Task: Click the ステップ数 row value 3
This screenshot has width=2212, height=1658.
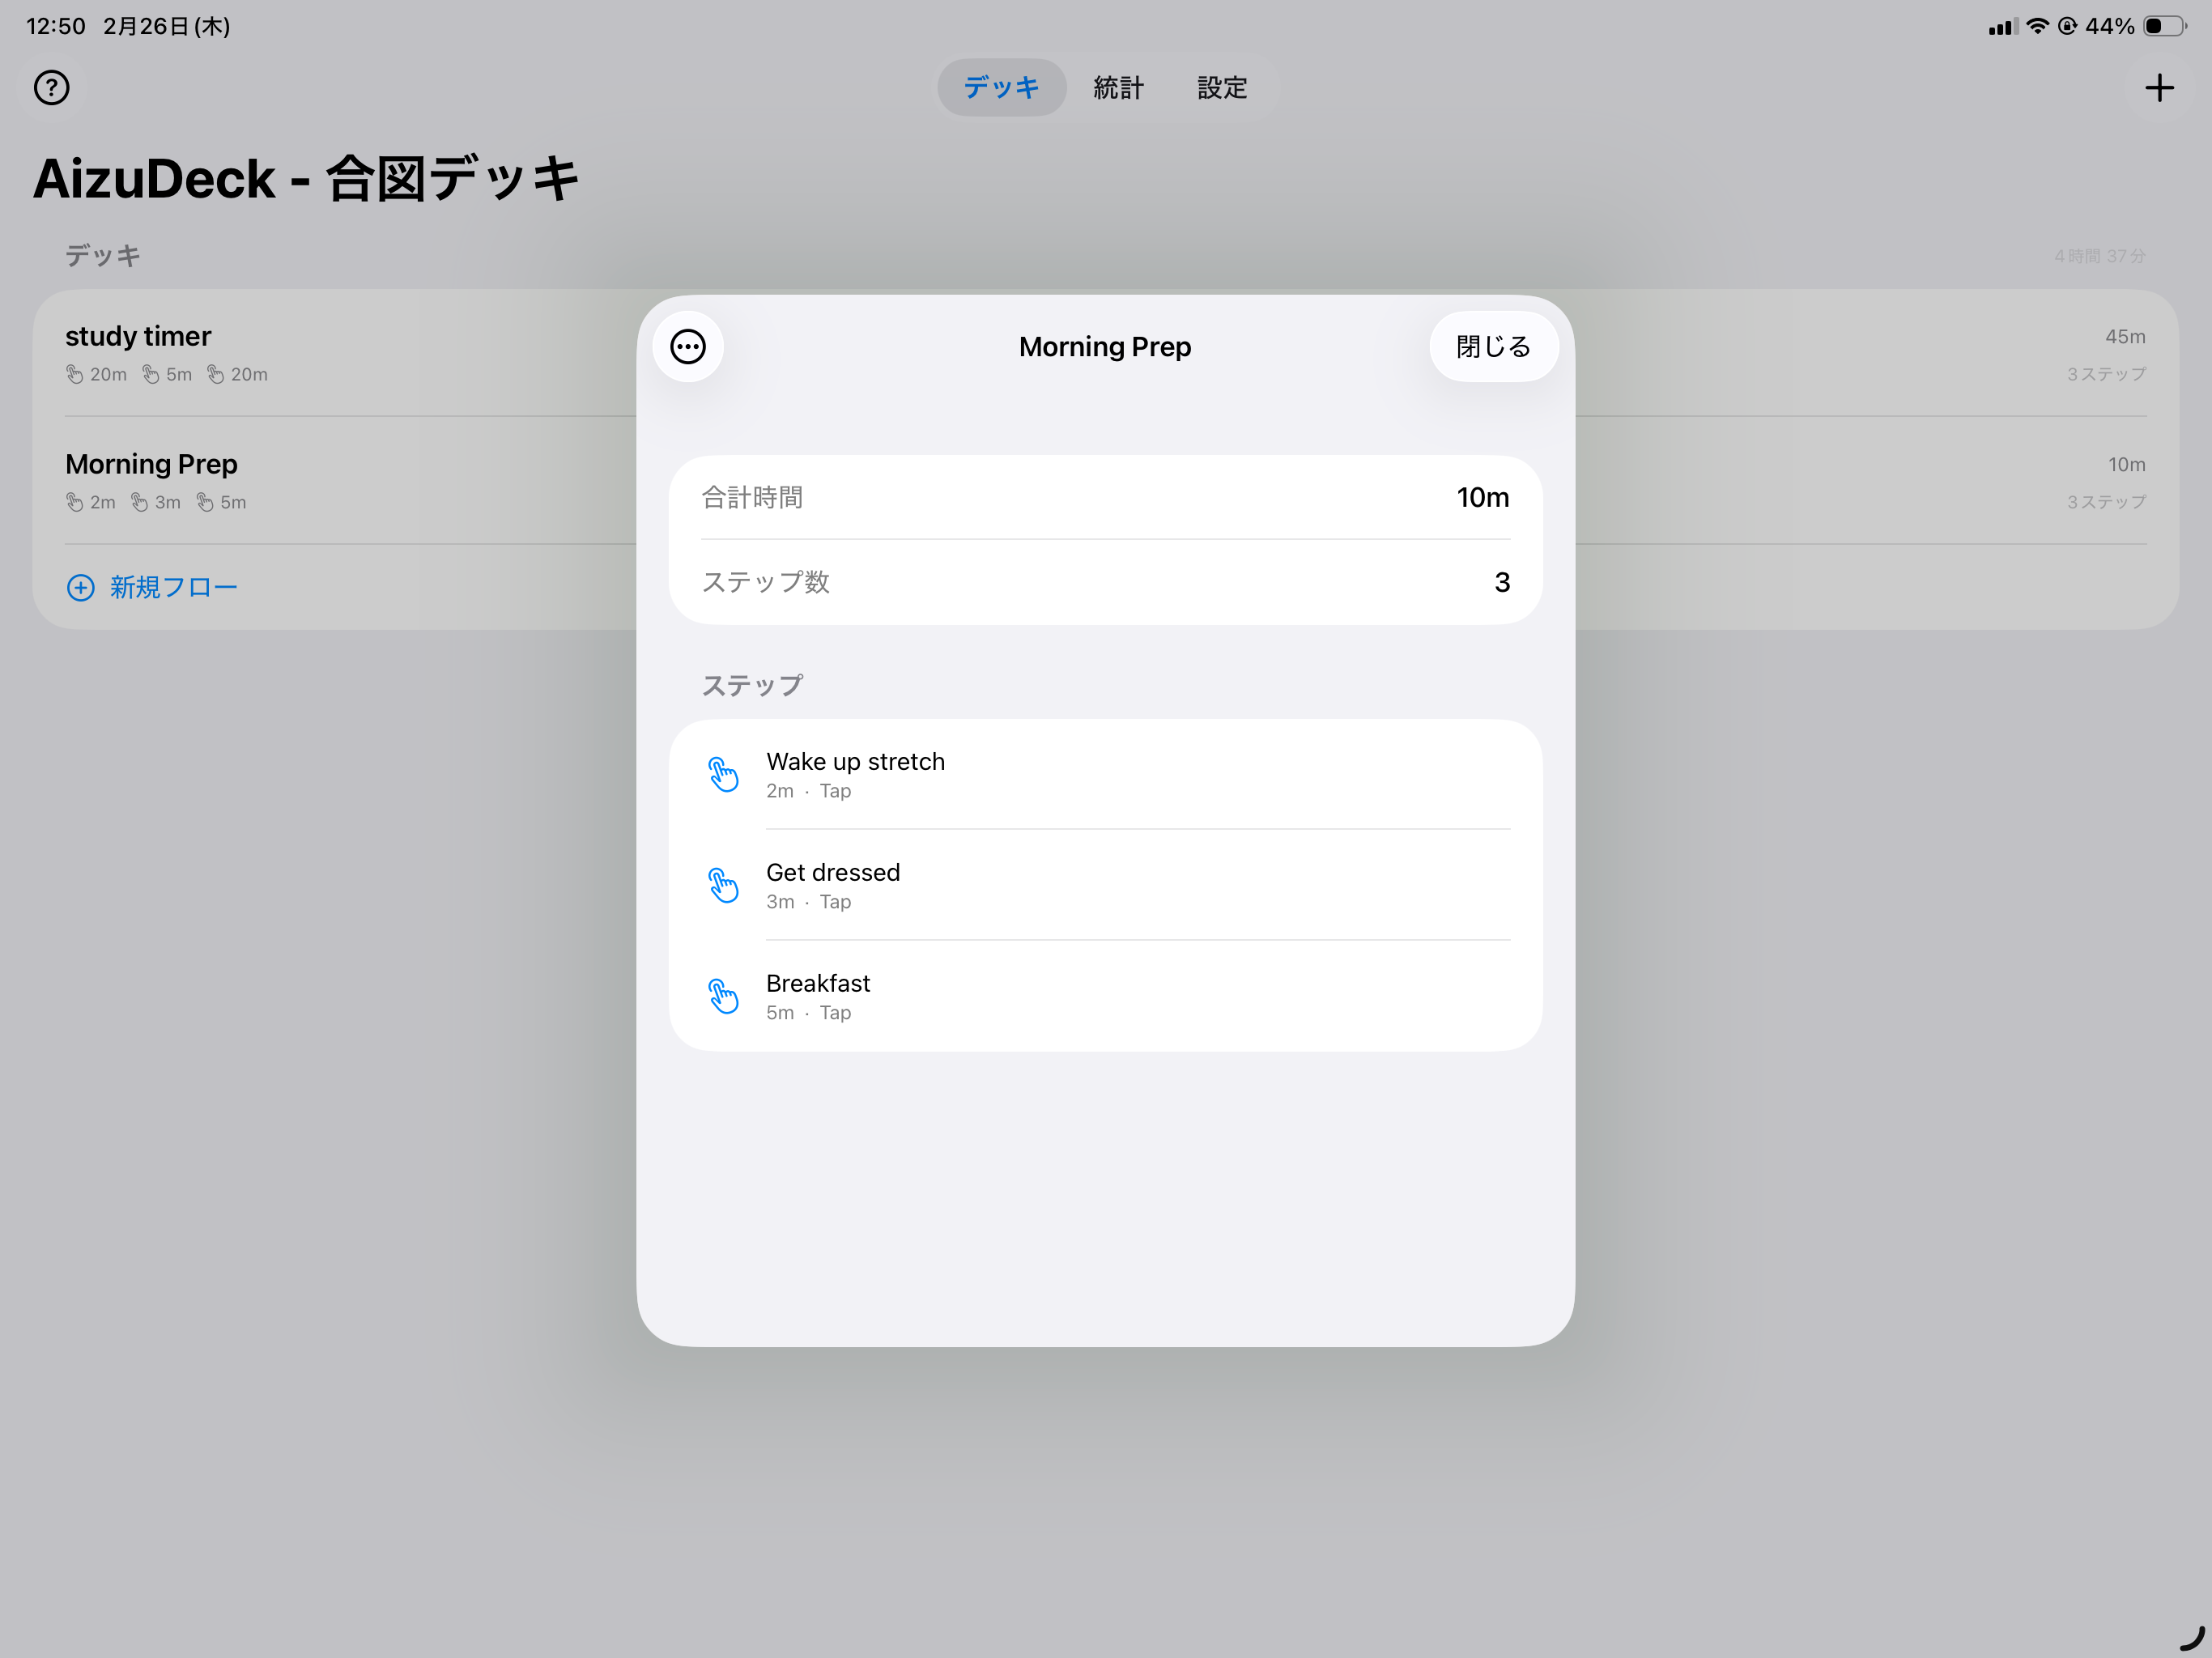Action: (1501, 582)
